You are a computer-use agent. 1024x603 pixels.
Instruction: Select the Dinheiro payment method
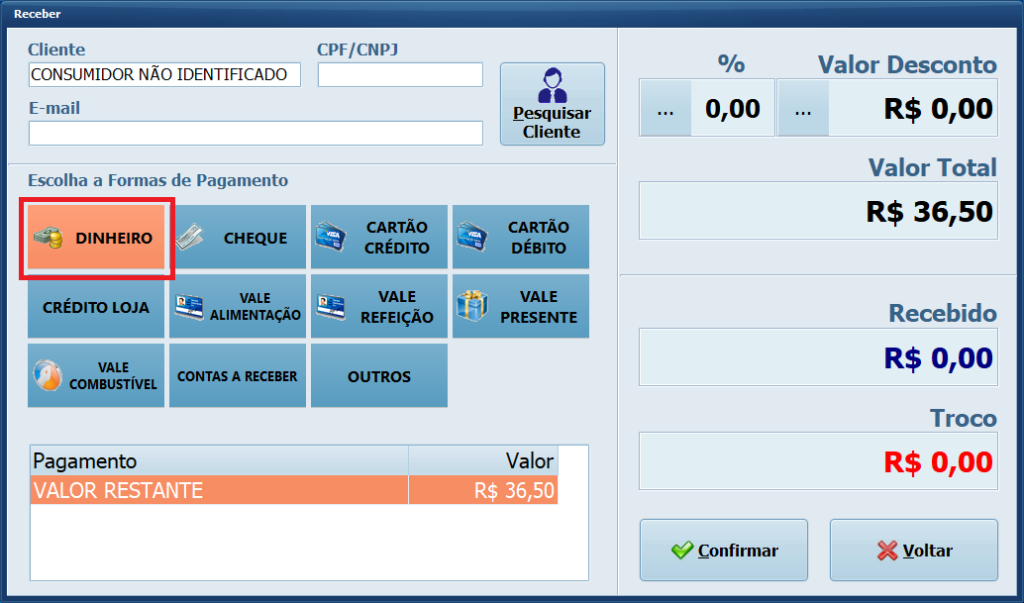pyautogui.click(x=97, y=239)
